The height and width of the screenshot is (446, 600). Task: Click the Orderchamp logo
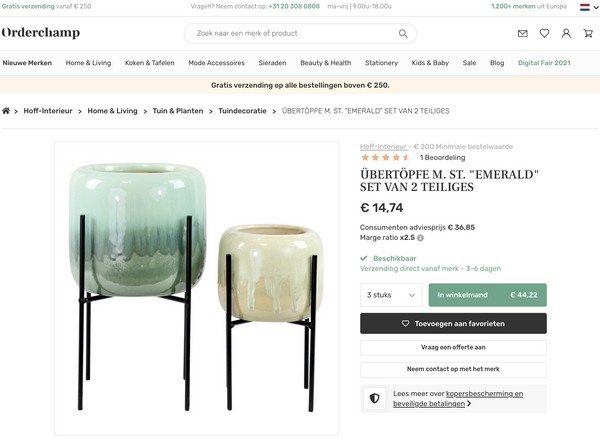click(41, 33)
